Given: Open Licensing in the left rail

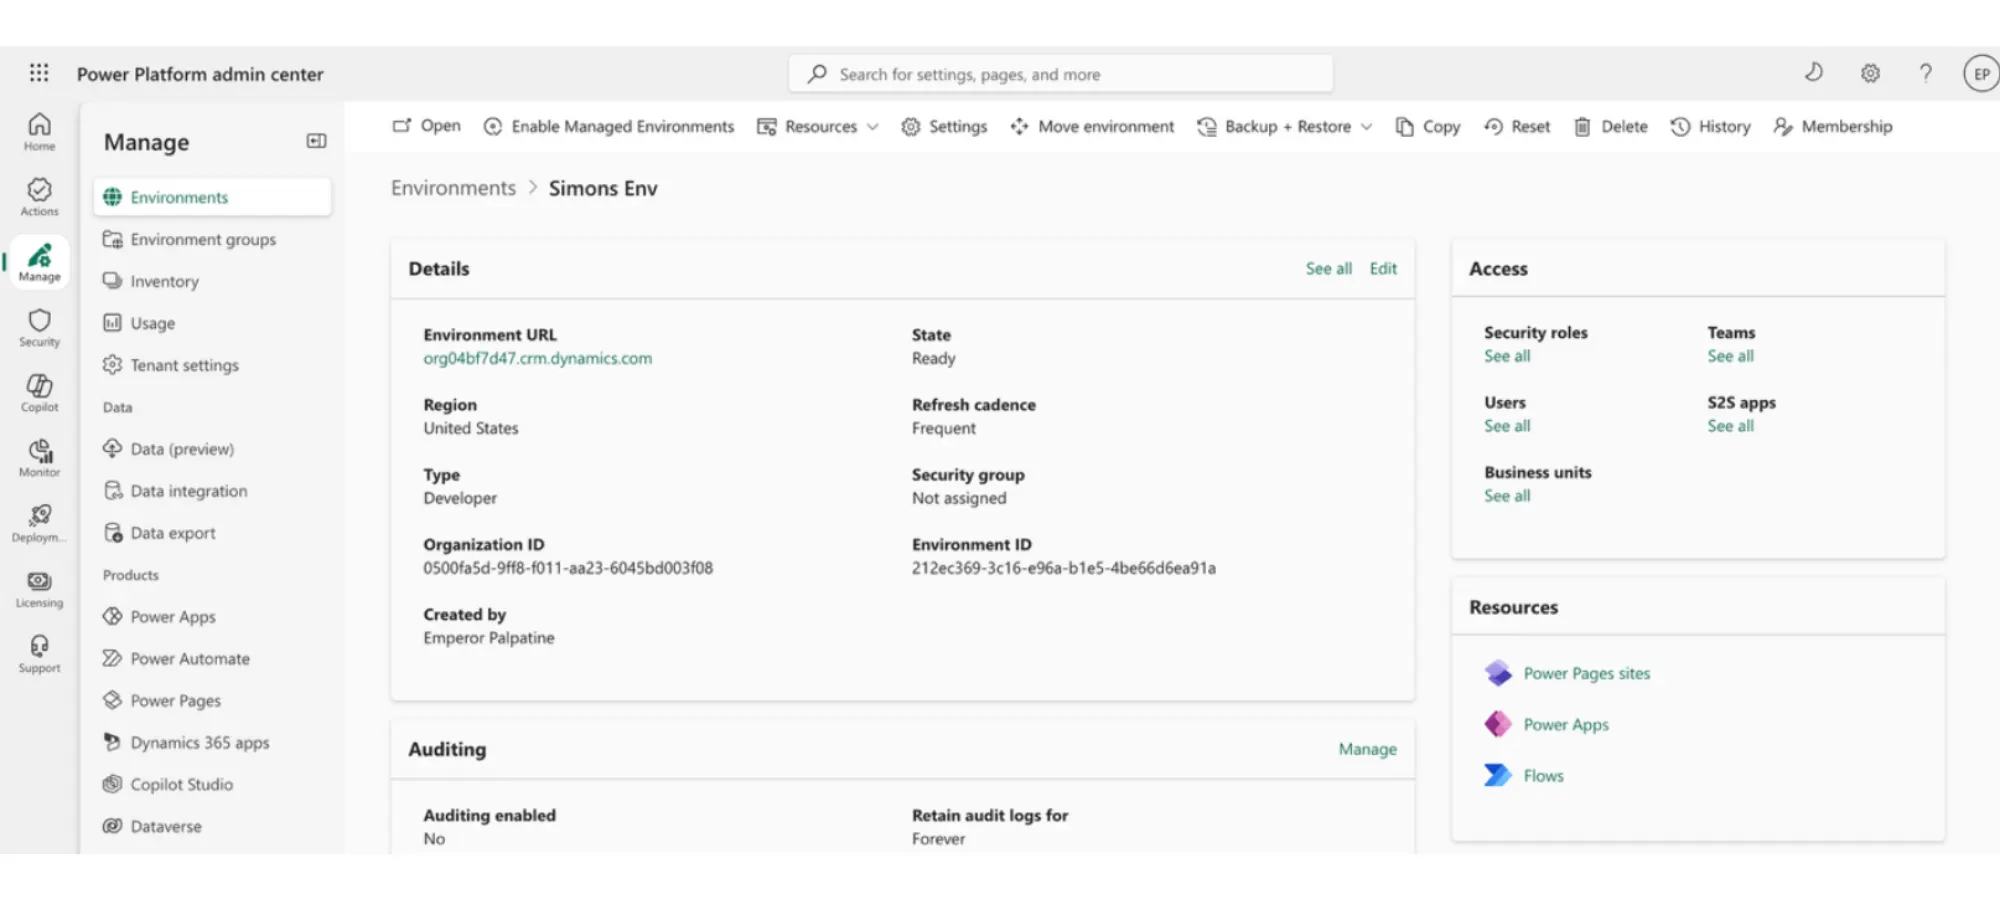Looking at the screenshot, I should [x=39, y=589].
